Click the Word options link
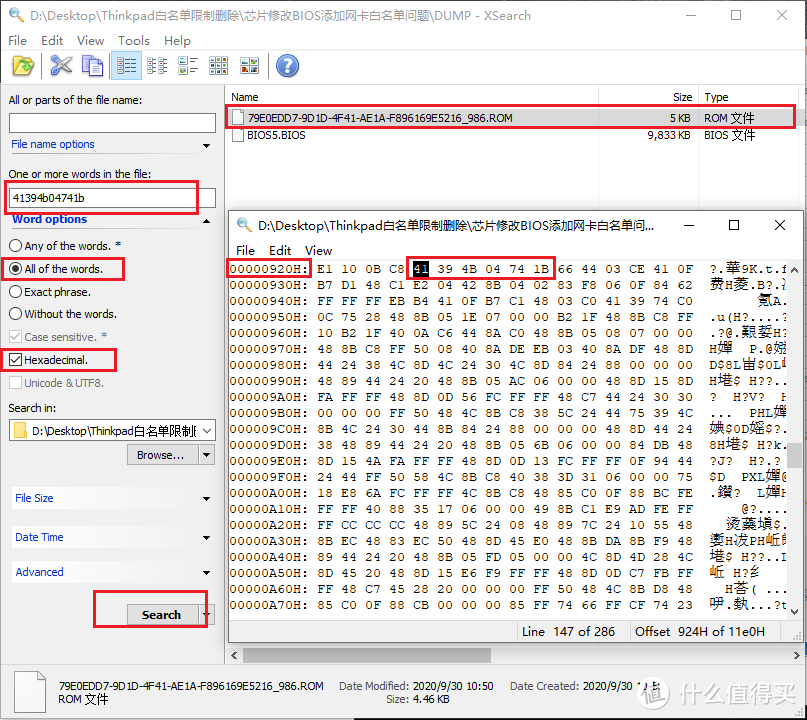 49,219
